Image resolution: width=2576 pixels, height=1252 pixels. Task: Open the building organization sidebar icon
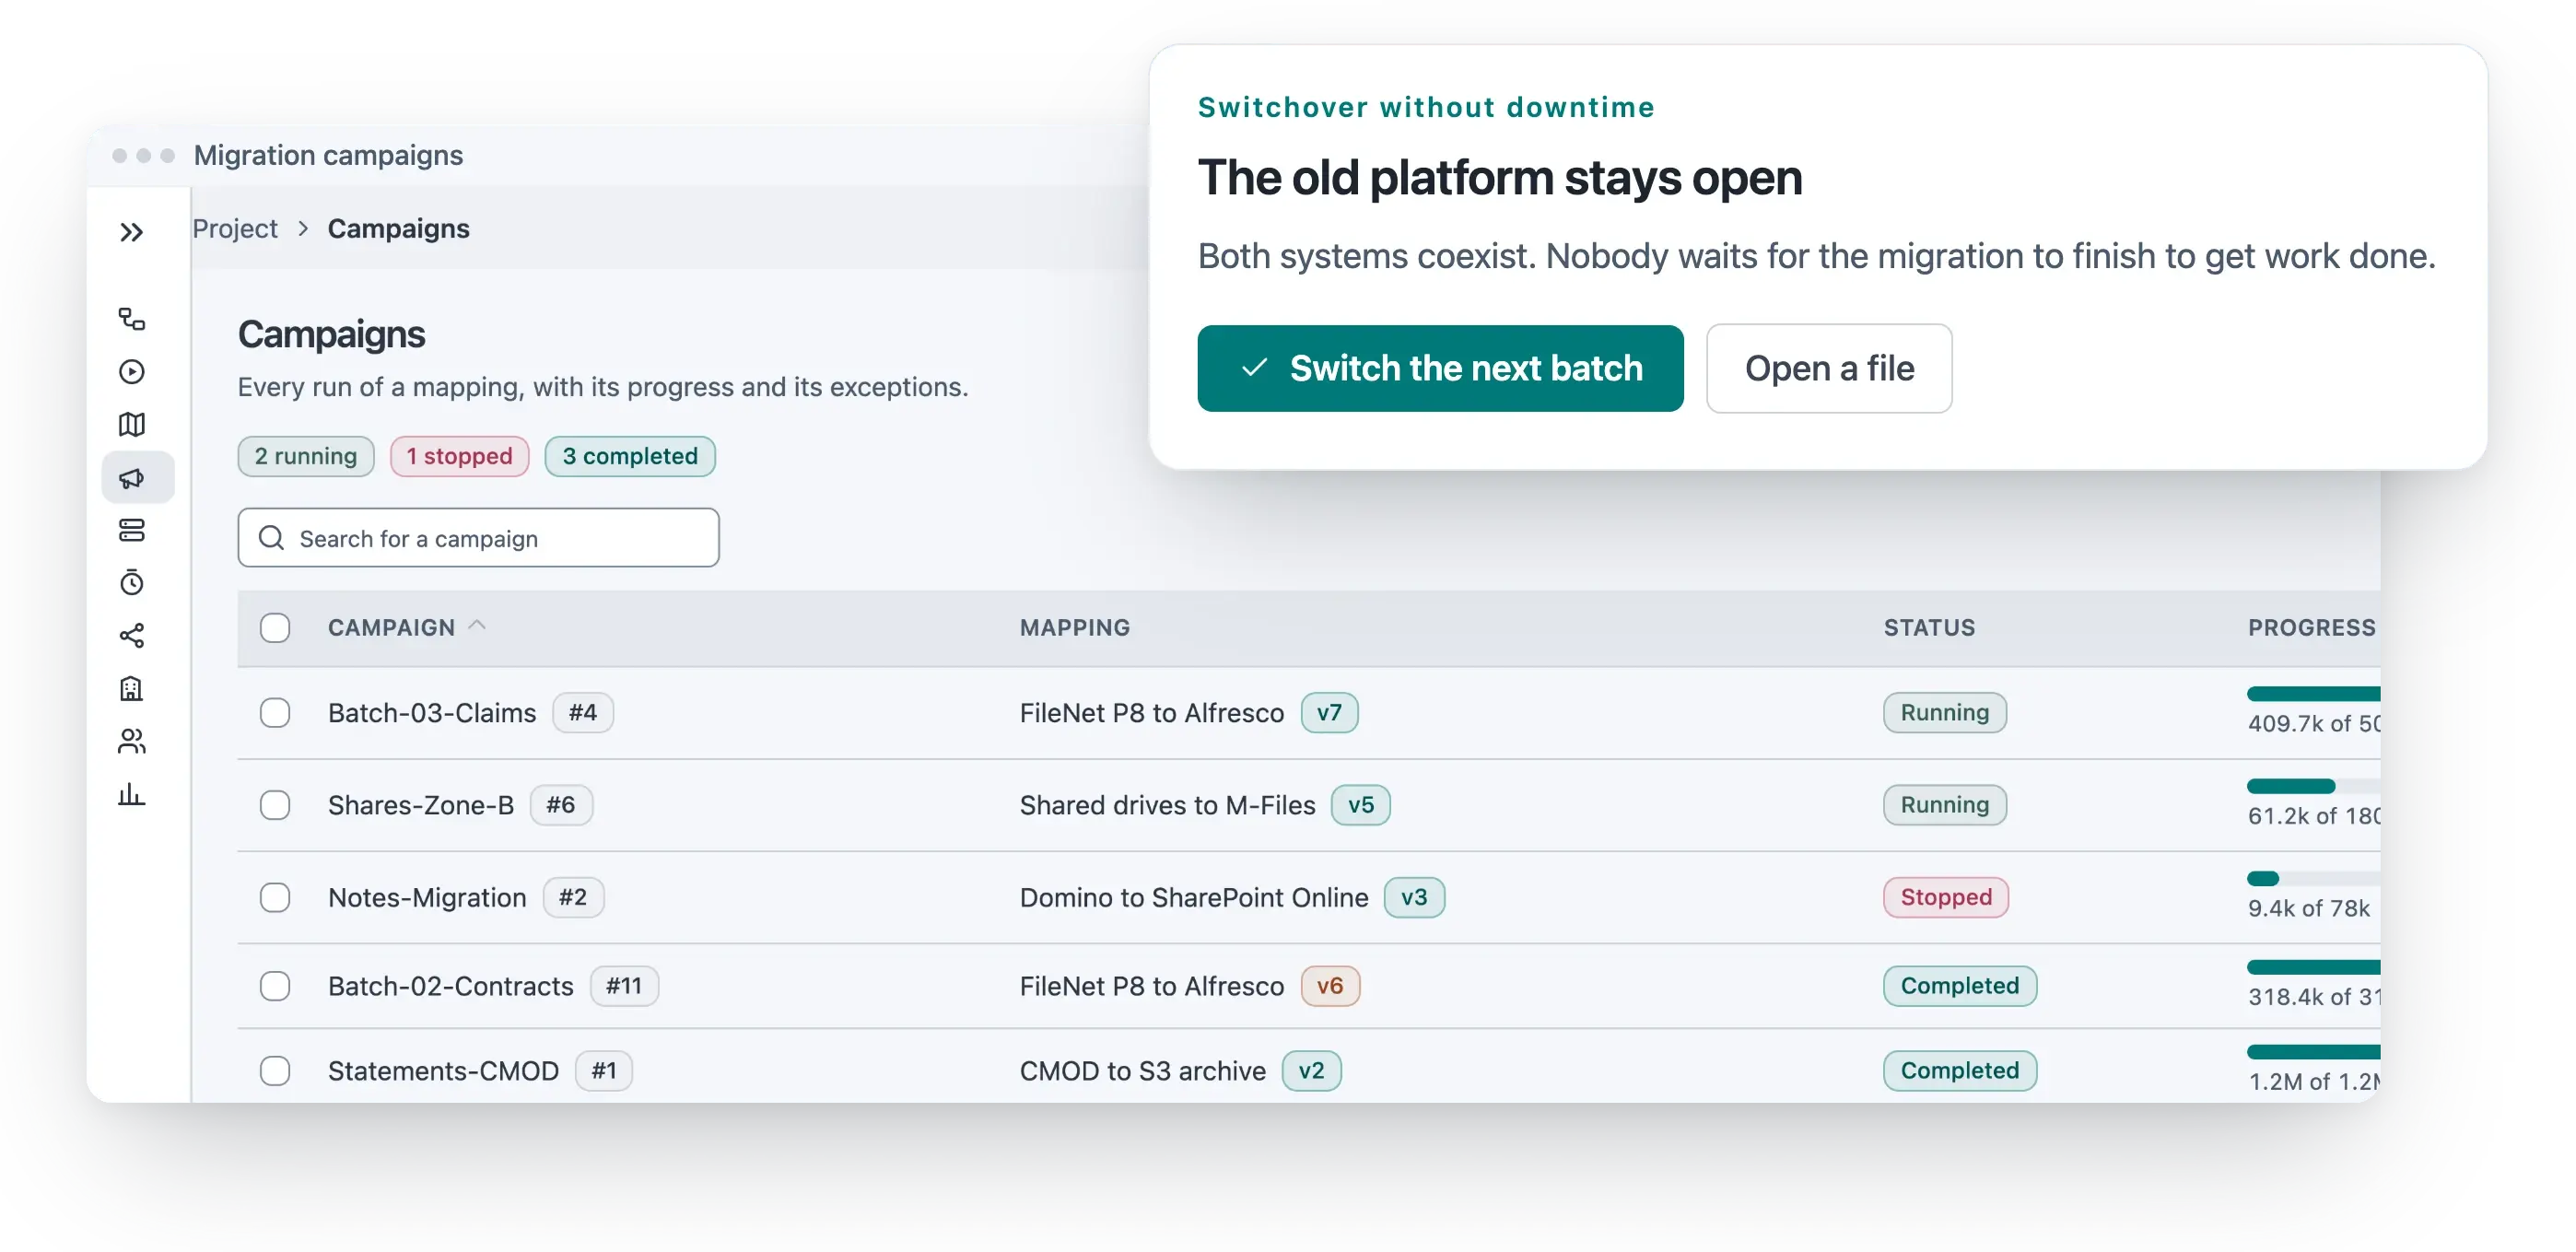[131, 689]
